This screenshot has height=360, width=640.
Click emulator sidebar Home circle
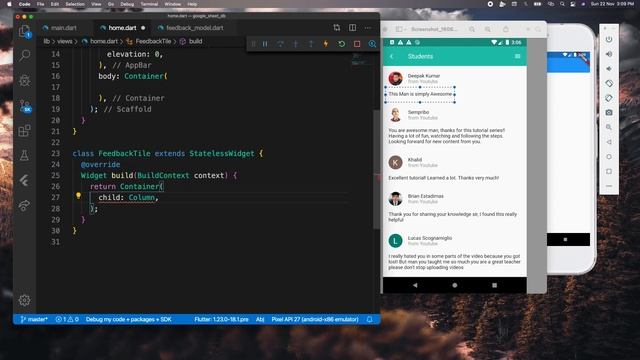pyautogui.click(x=609, y=157)
